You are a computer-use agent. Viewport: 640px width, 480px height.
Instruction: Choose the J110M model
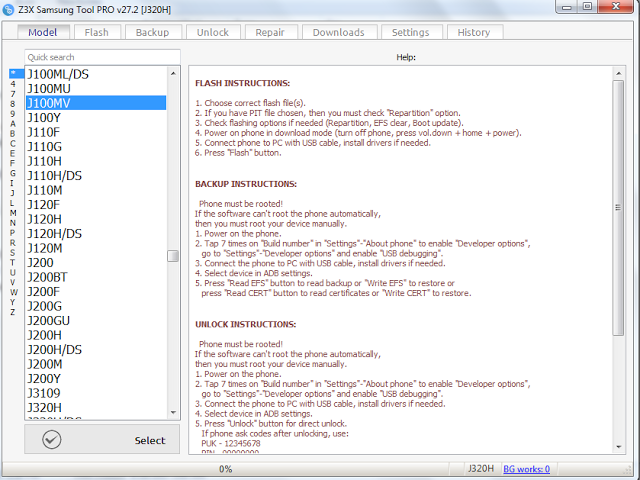coord(96,190)
